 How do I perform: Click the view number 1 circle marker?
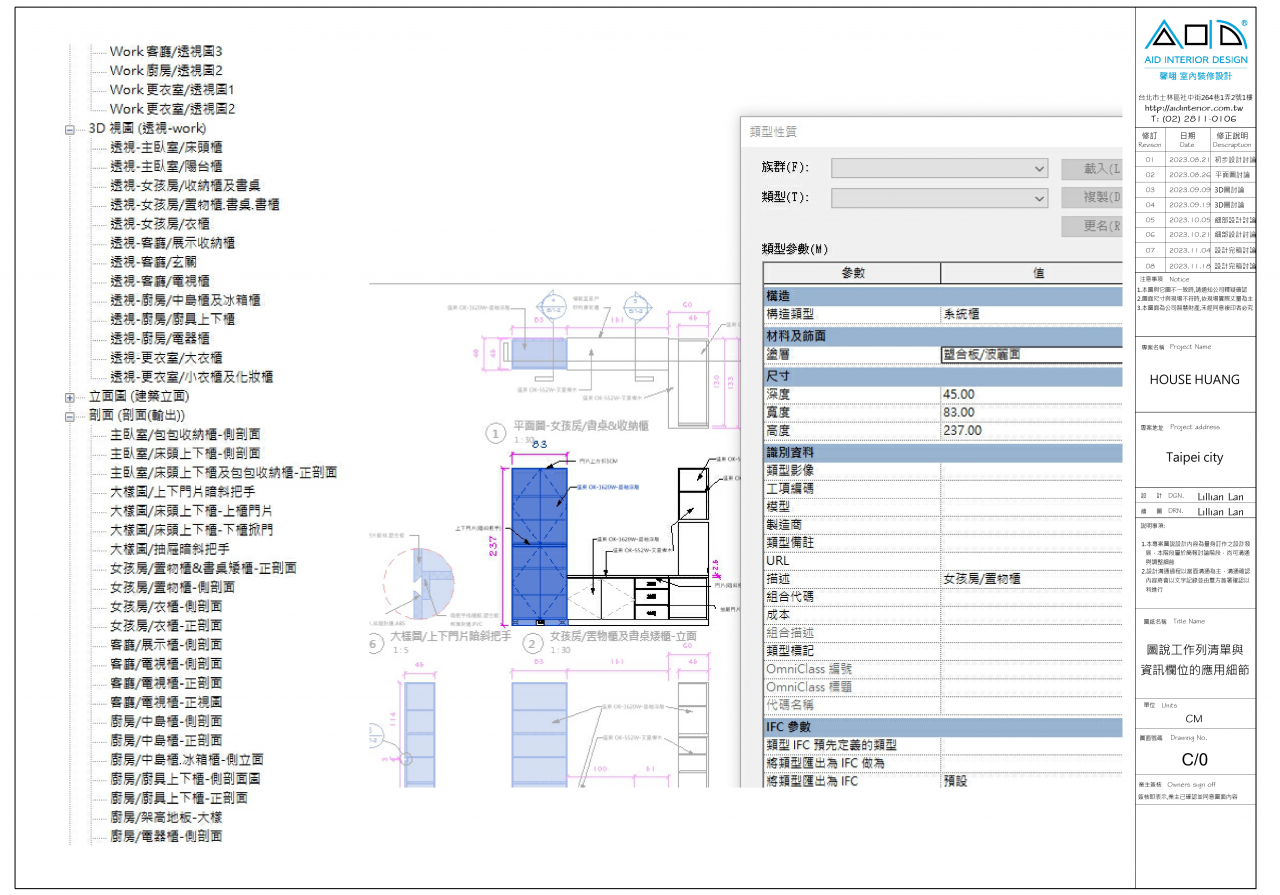(x=495, y=433)
